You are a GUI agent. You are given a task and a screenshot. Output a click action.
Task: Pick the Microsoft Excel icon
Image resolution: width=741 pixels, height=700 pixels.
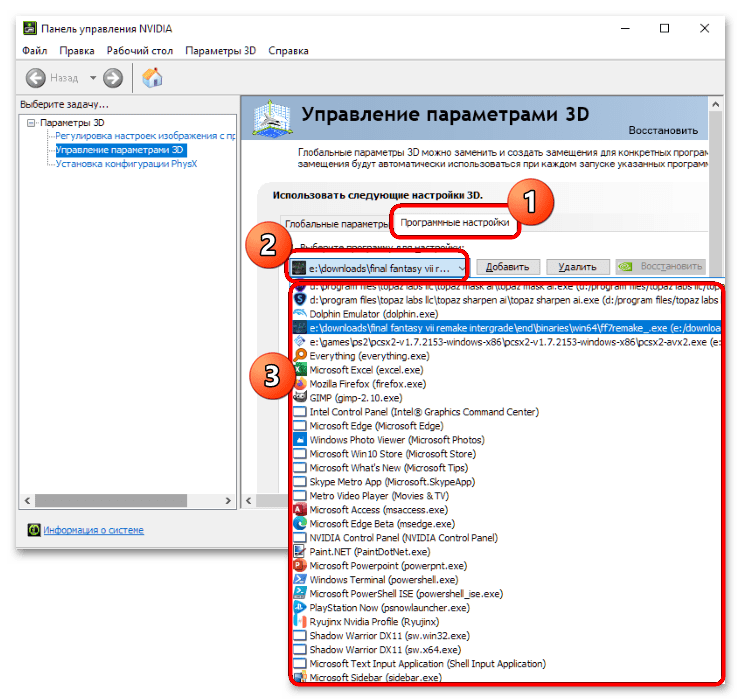[300, 369]
